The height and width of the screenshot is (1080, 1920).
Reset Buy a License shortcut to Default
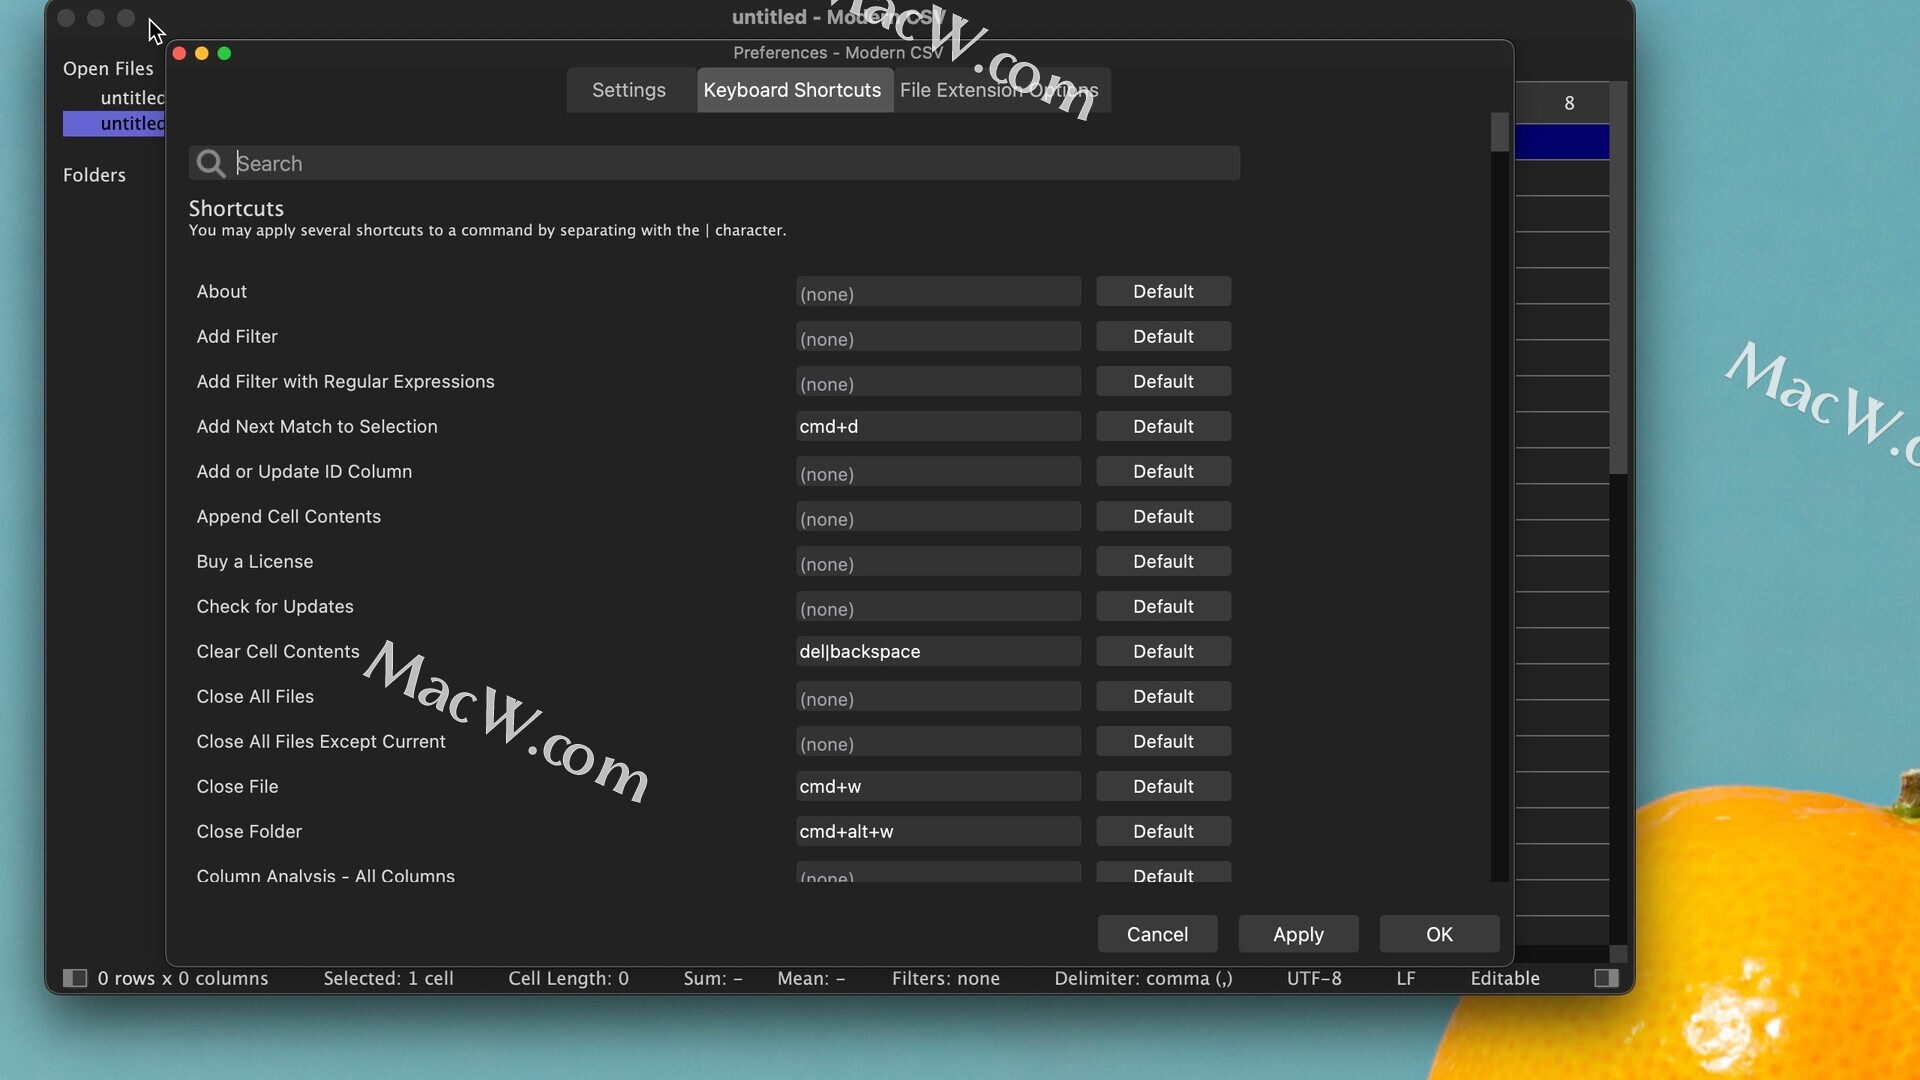click(1163, 562)
